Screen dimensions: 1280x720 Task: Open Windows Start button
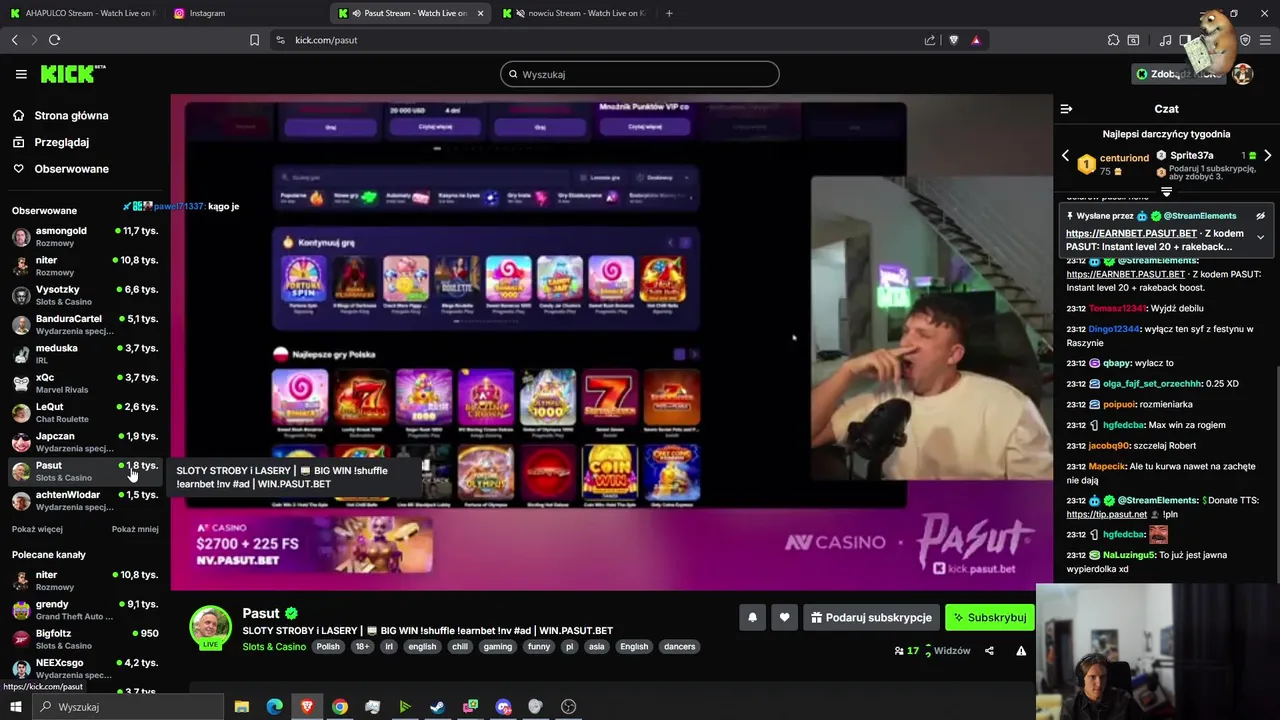pyautogui.click(x=15, y=707)
